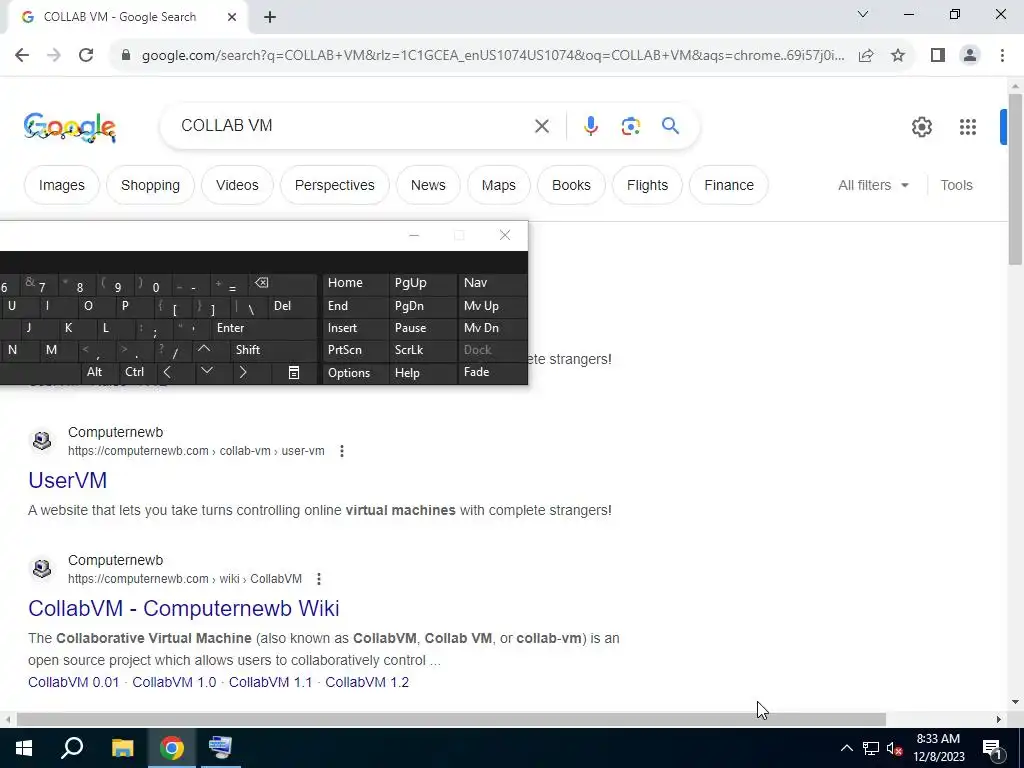
Task: Click the vertical page scrollbar thumb
Action: pos(1015,179)
